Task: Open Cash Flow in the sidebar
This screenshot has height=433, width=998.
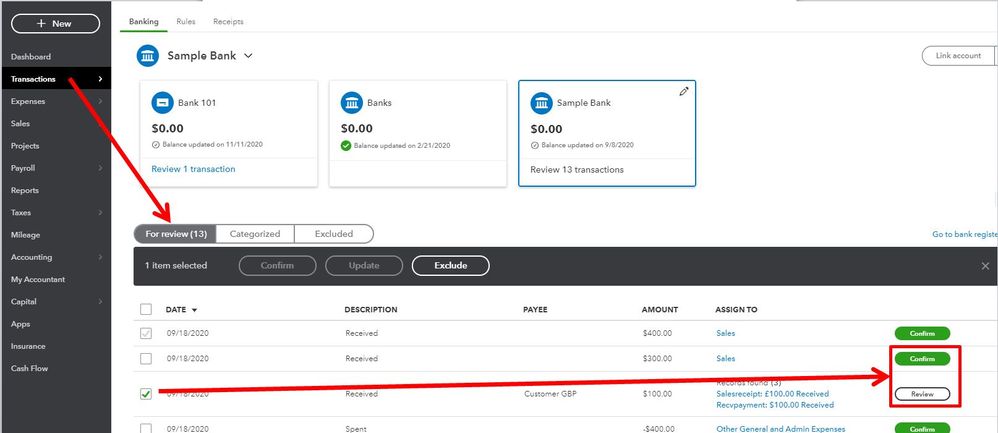Action: click(29, 369)
